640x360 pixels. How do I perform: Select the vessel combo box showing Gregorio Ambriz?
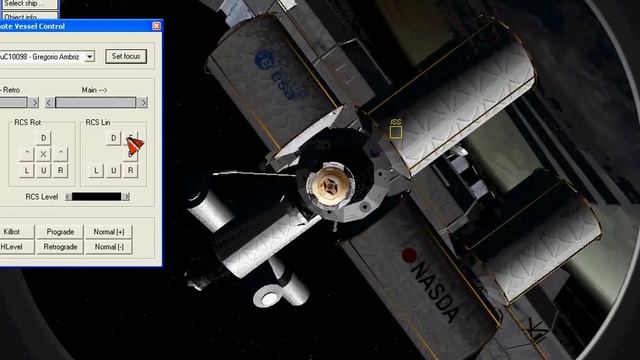pos(47,57)
